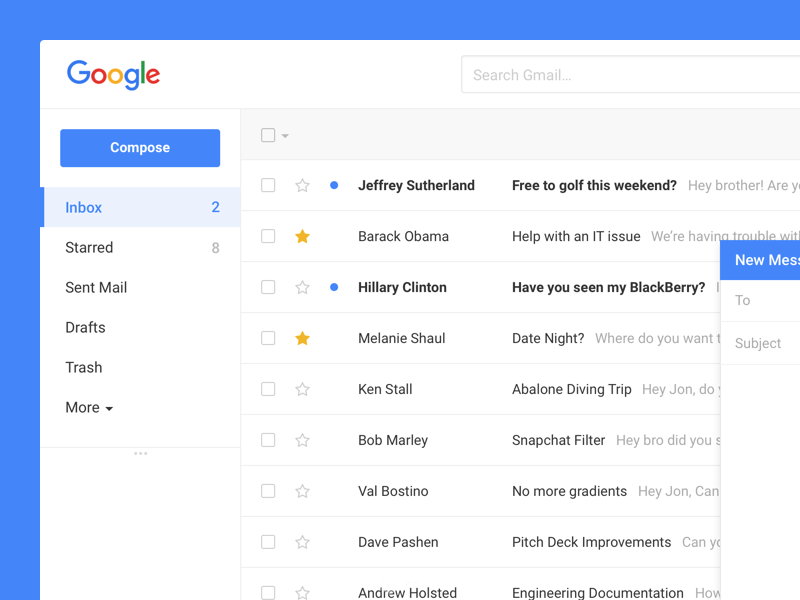
Task: Star the Val Bostino email
Action: click(x=303, y=491)
